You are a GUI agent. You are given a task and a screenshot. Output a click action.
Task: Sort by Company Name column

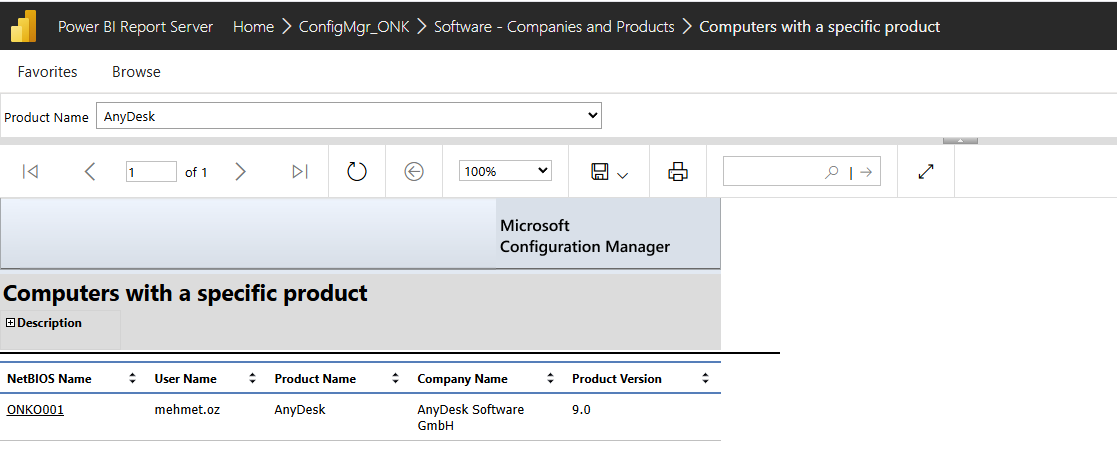pyautogui.click(x=550, y=379)
